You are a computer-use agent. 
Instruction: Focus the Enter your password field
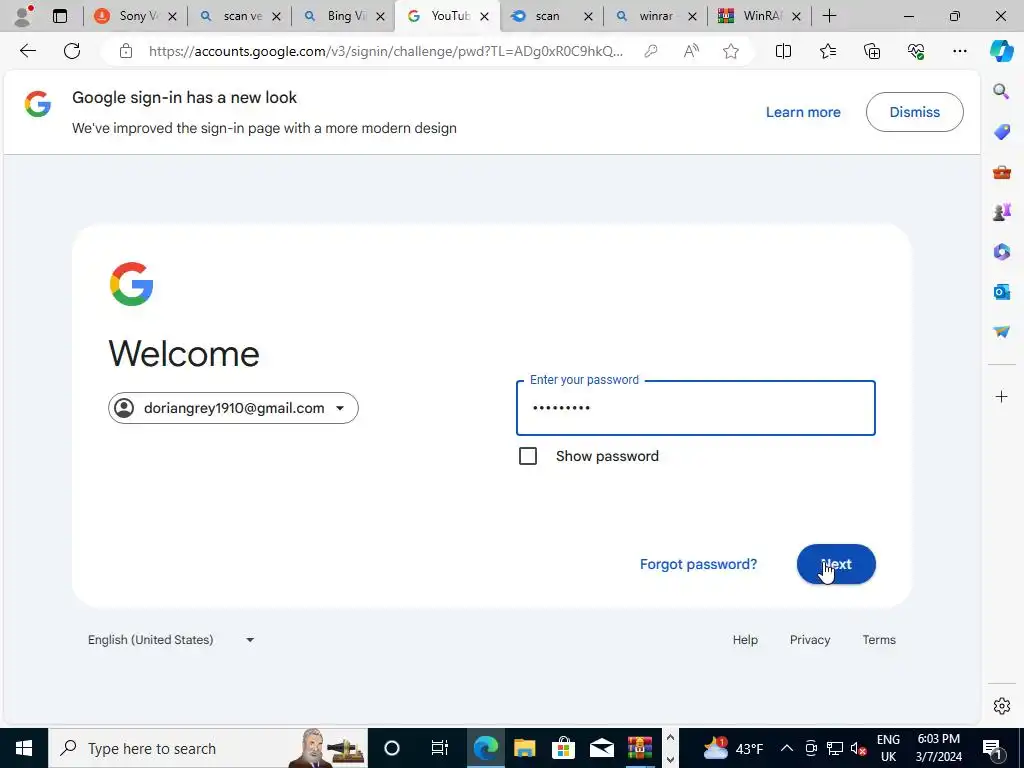click(x=696, y=408)
